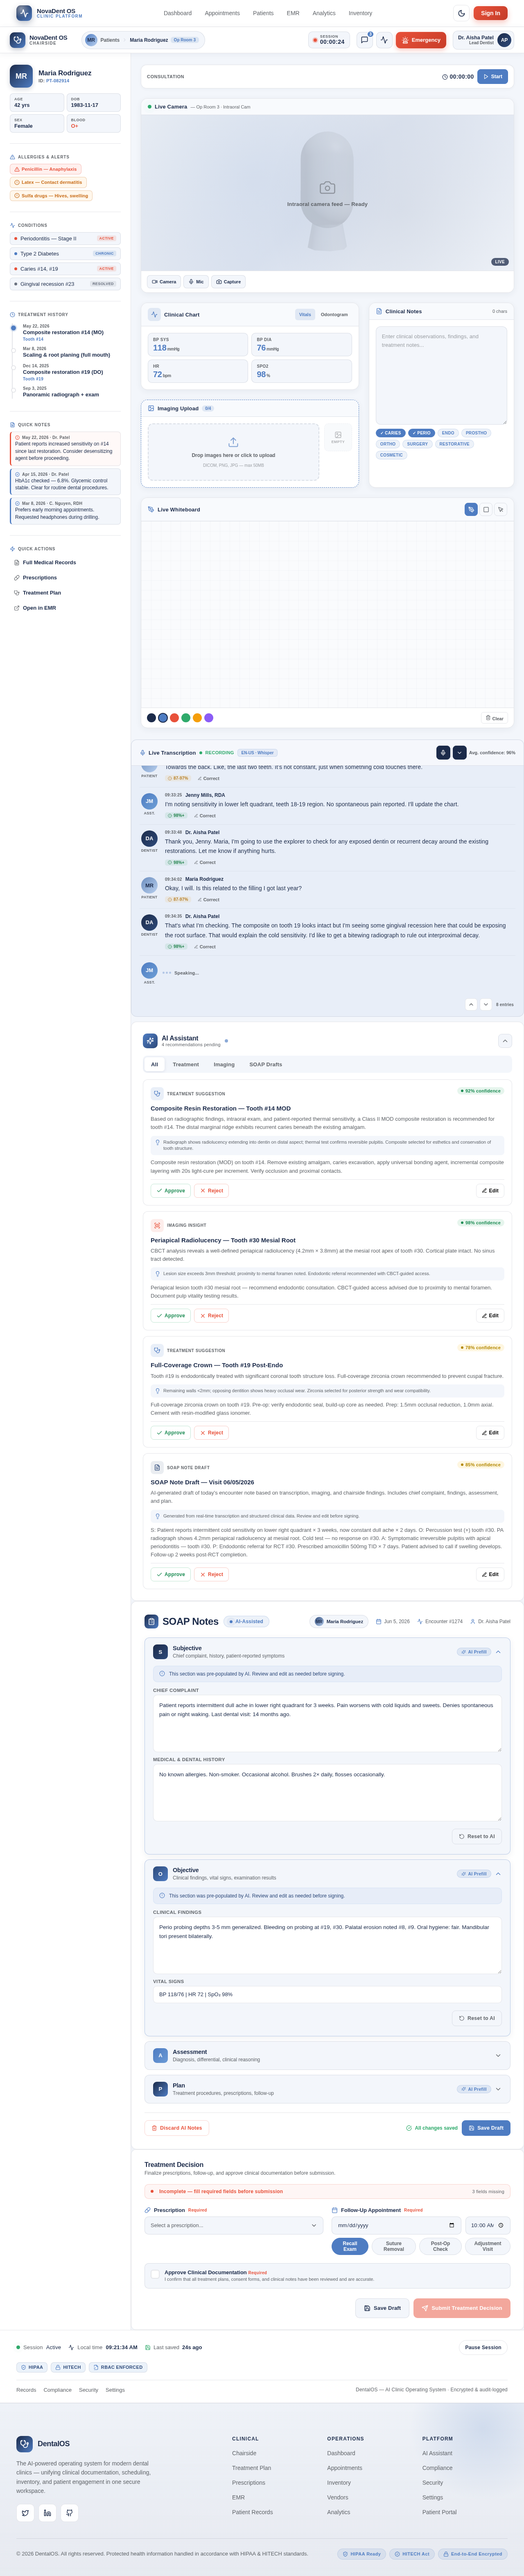Select the whiteboard rectangle shape tool

486,509
